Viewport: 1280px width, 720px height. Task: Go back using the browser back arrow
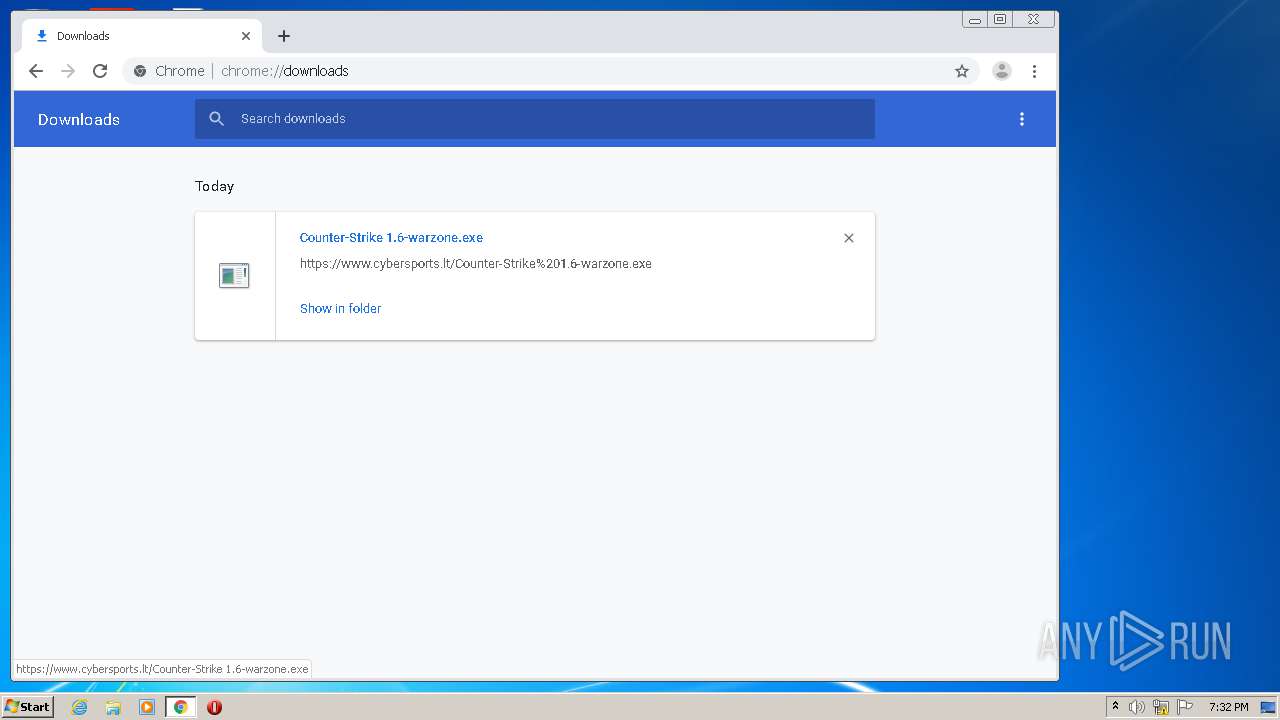(x=36, y=71)
